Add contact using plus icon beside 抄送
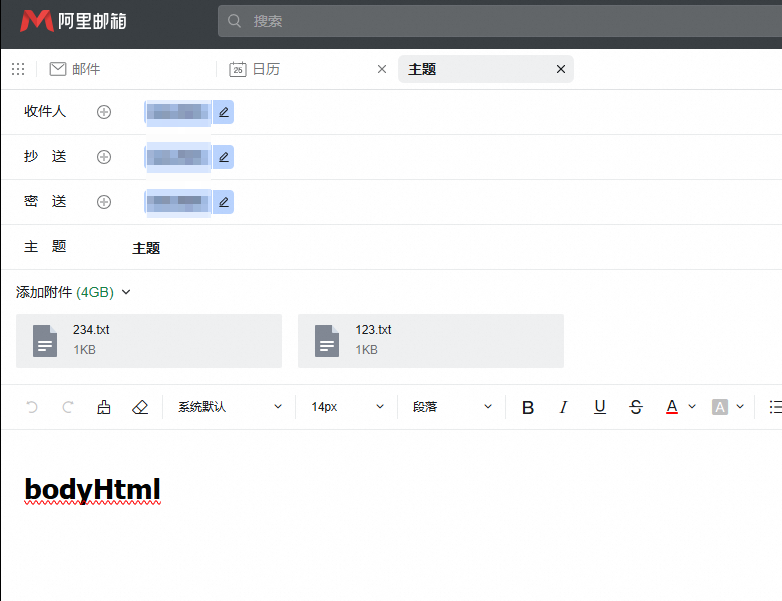Viewport: 782px width, 601px height. click(104, 157)
